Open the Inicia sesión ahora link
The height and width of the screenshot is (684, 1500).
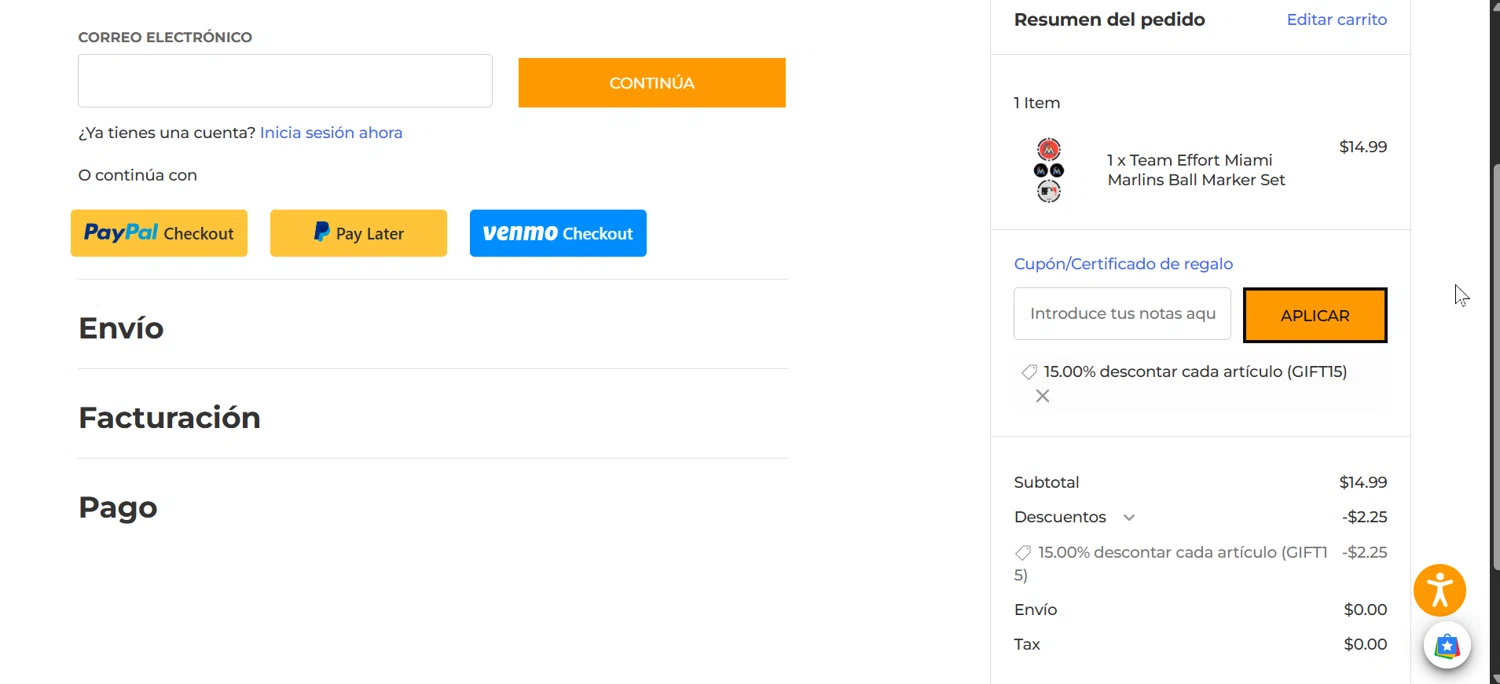(x=331, y=133)
